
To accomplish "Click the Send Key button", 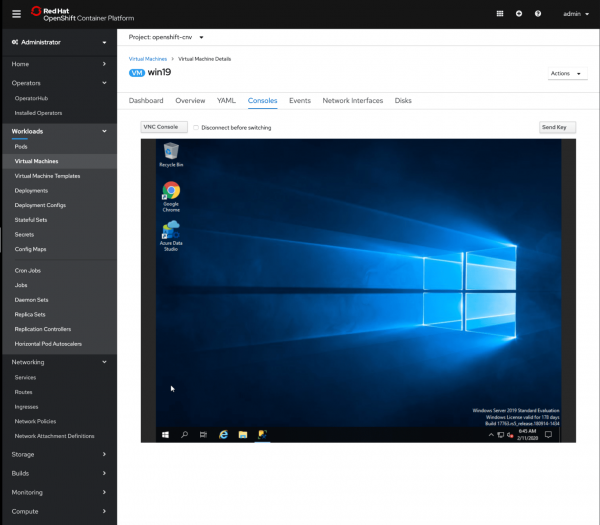I will pos(556,127).
